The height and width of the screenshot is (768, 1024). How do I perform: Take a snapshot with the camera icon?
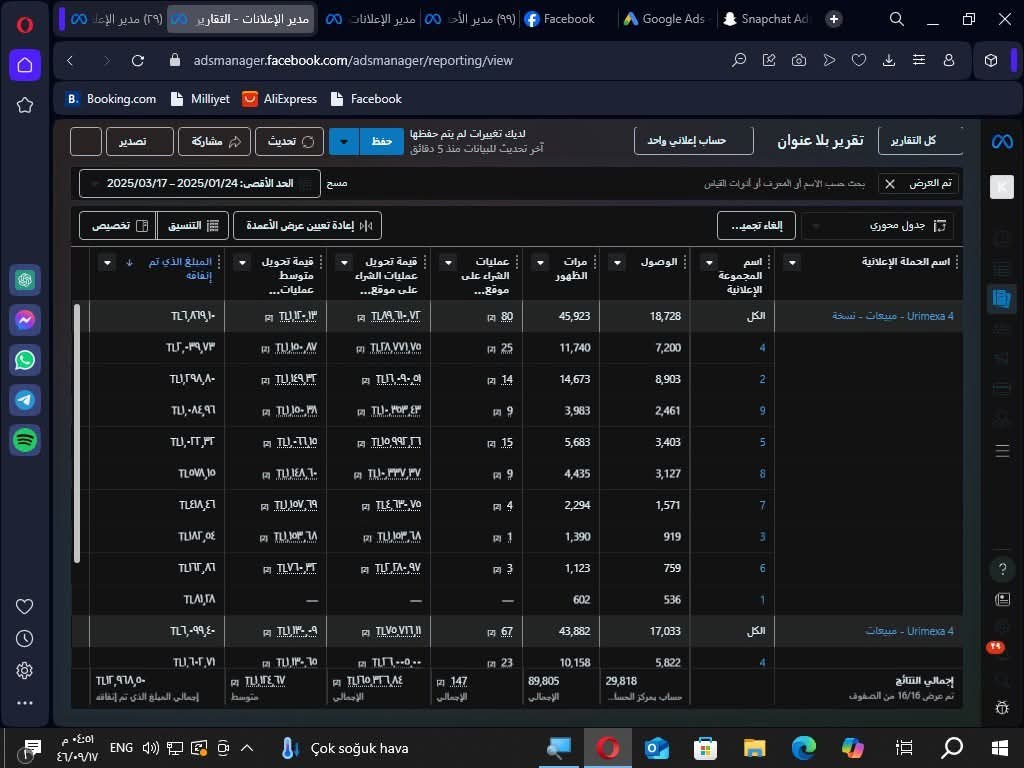point(799,61)
